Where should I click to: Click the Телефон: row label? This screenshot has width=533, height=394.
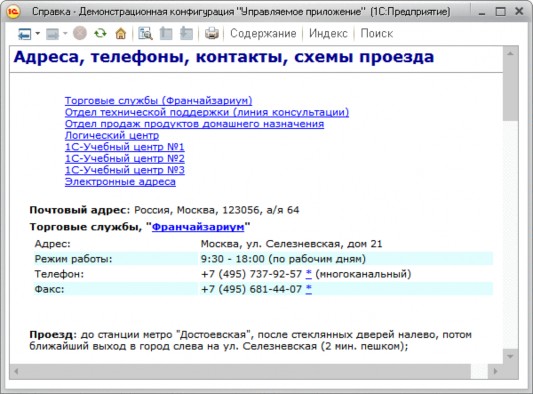point(59,274)
